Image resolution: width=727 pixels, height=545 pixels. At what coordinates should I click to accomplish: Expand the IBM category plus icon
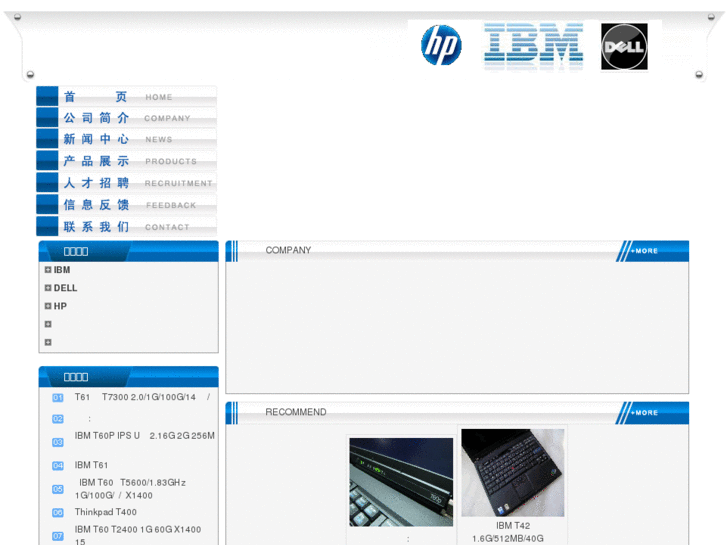48,269
